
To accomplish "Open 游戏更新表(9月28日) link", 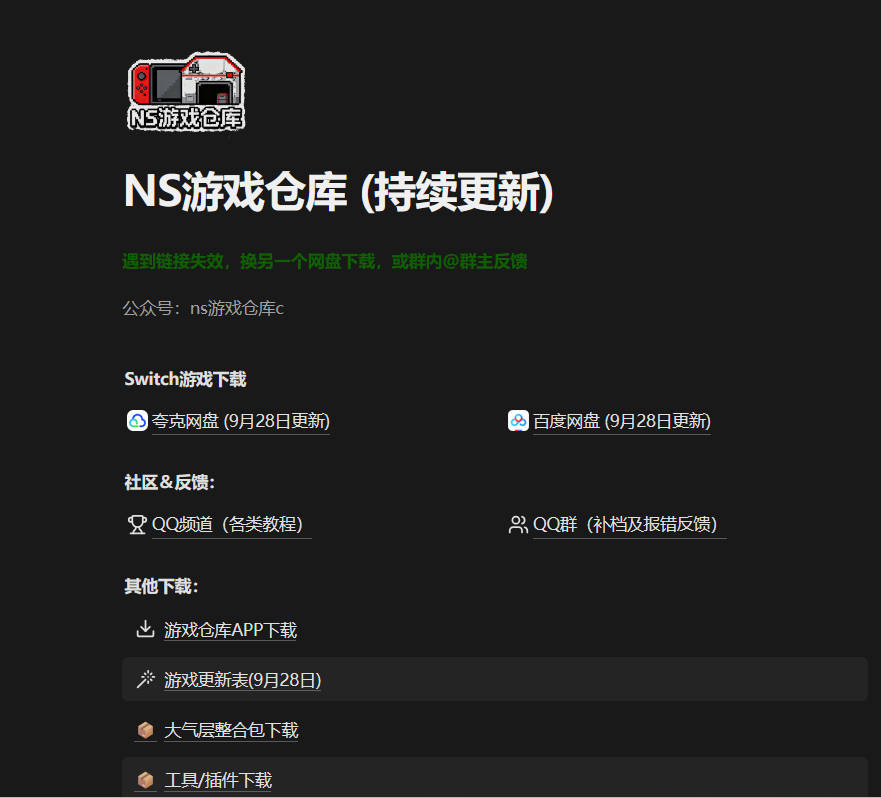I will point(243,680).
